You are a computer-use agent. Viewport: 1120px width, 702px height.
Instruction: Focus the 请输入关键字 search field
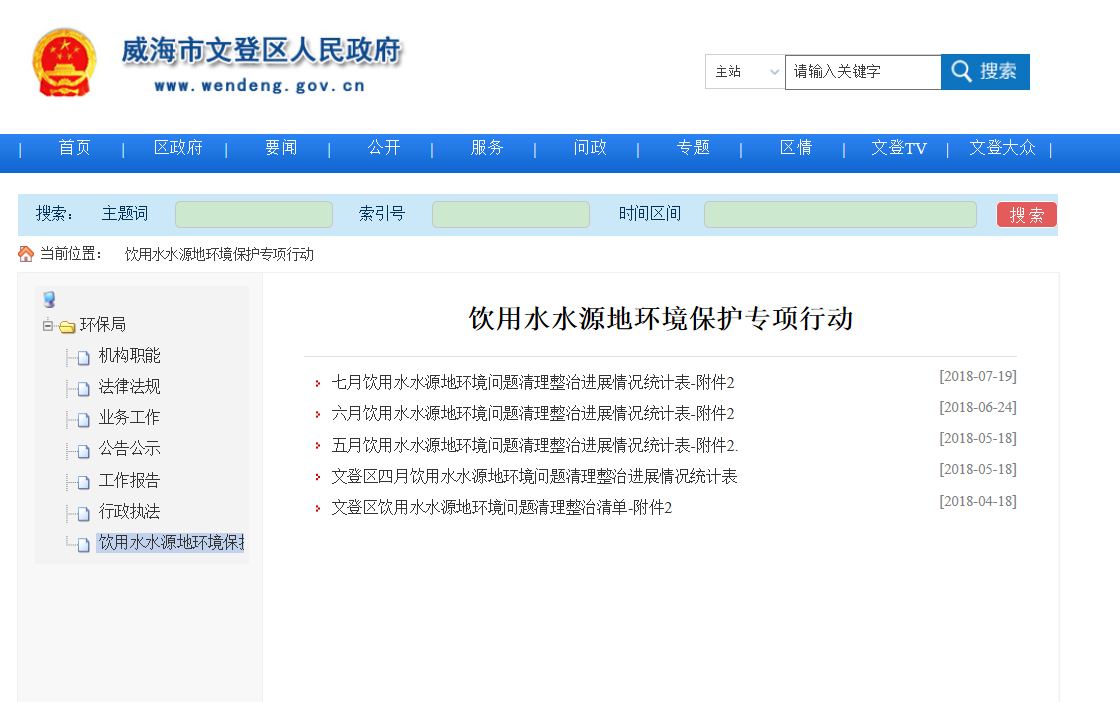862,72
